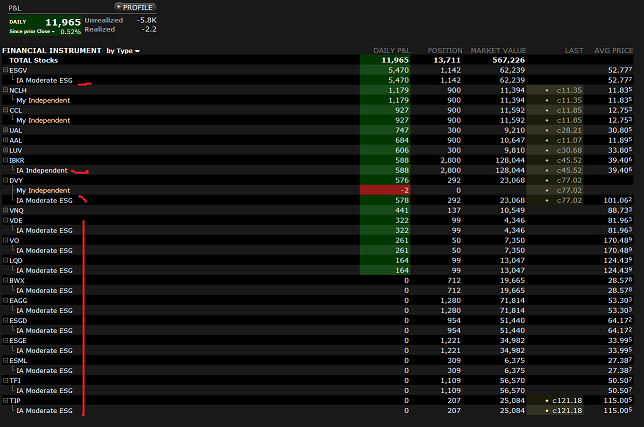This screenshot has height=427, width=644.
Task: Click the AVG PRICE column header
Action: [615, 50]
